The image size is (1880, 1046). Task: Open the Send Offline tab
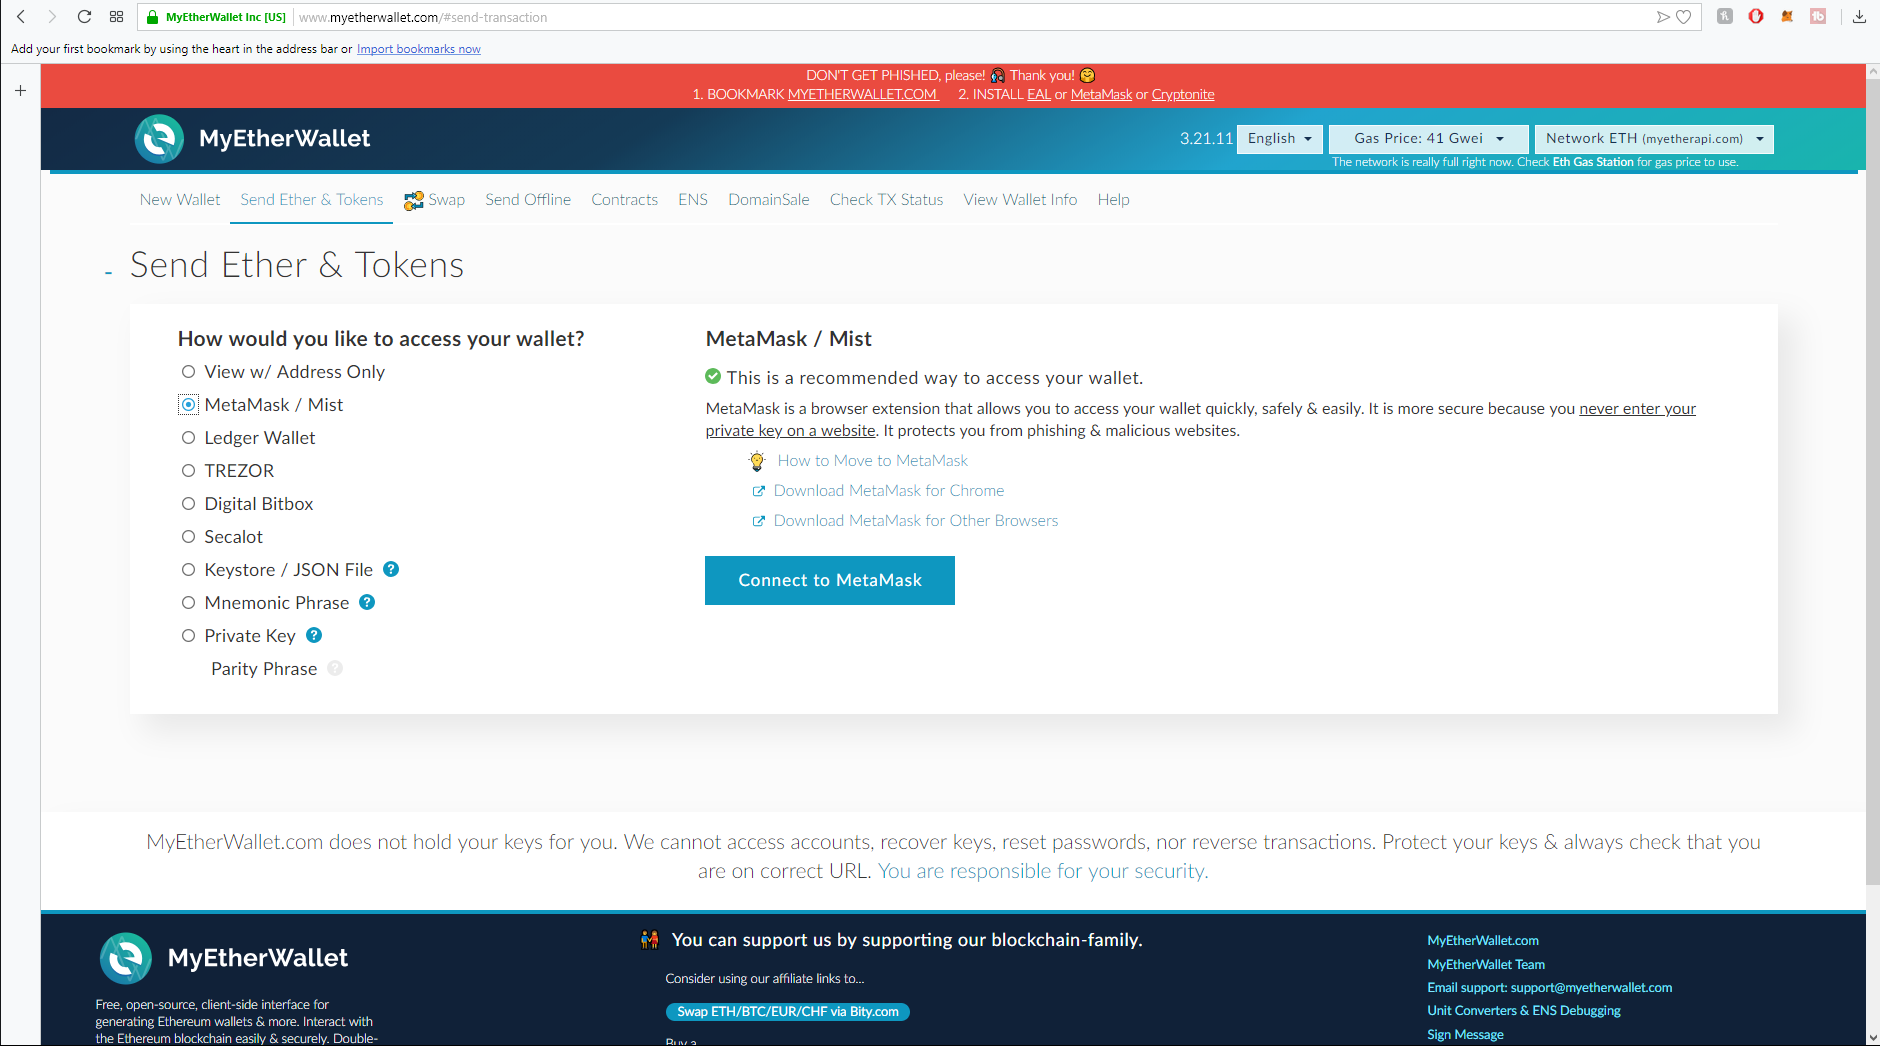[528, 200]
